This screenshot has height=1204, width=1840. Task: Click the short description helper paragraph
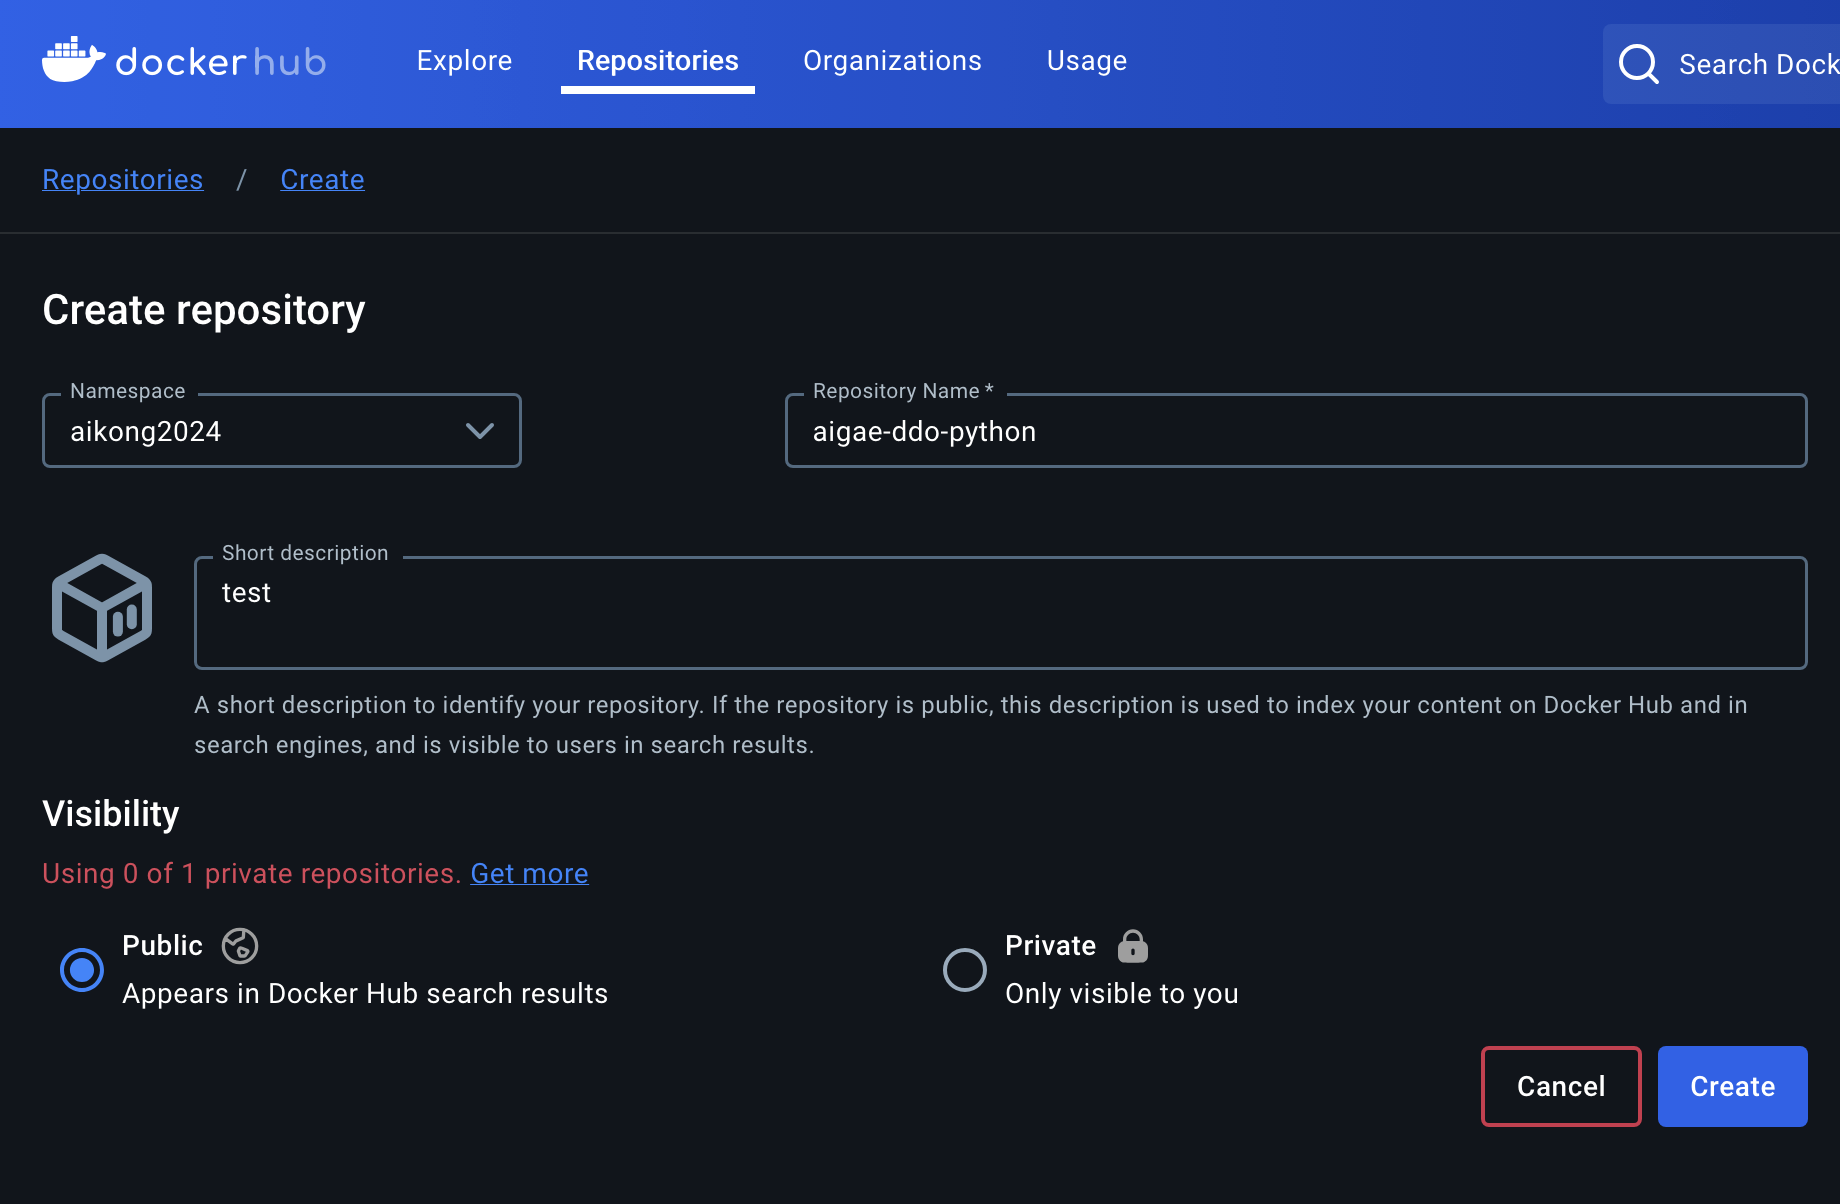coord(971,725)
